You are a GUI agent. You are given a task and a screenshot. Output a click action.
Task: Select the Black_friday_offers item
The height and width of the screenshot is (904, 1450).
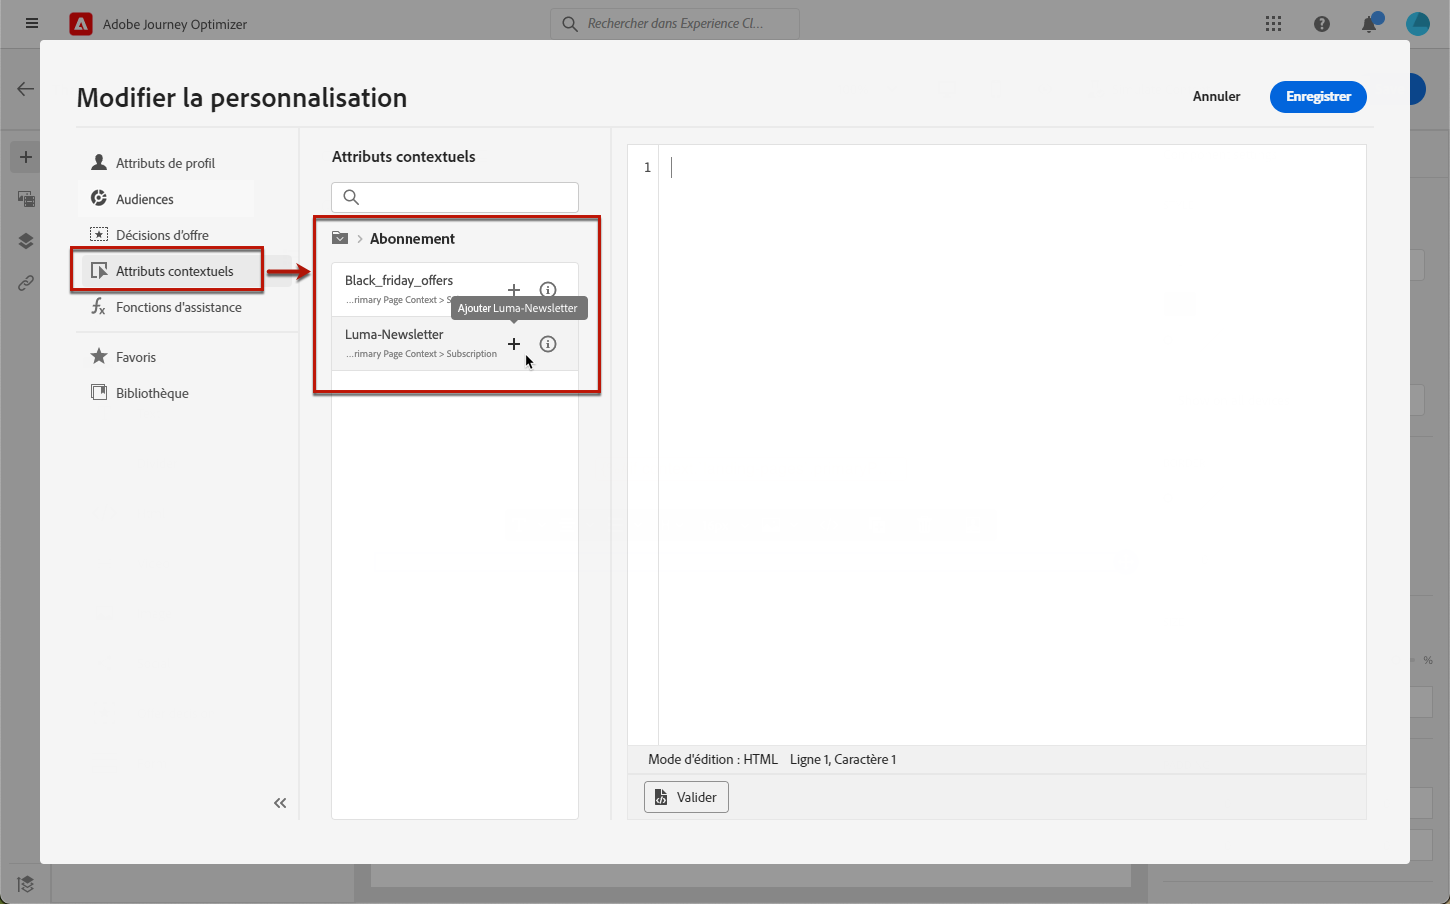pos(455,290)
